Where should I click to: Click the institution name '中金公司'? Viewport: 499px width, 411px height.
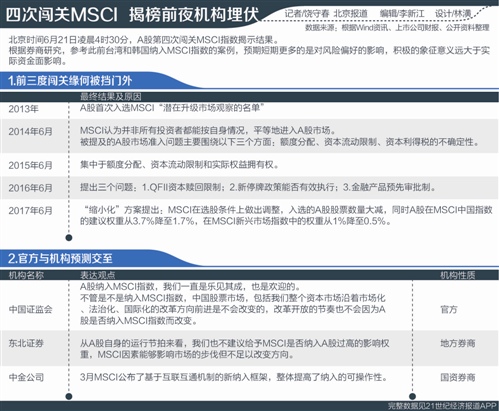(x=26, y=377)
